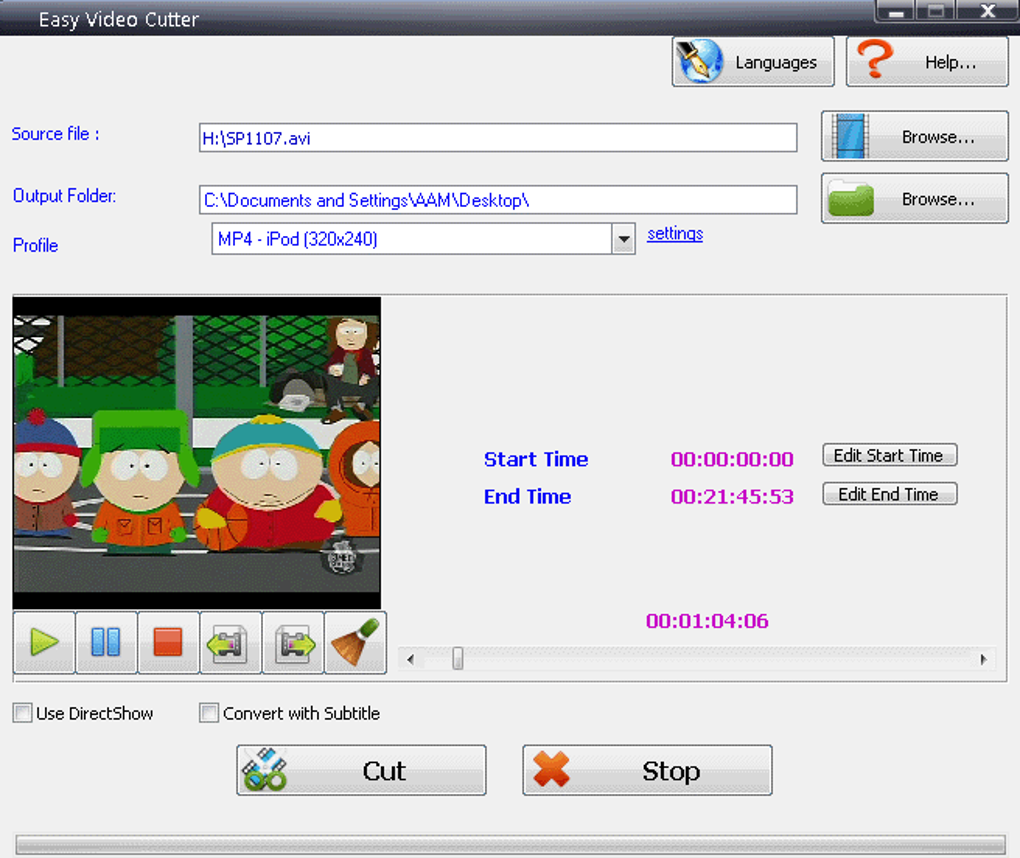Click the End Time value 00:21:45:53

tap(732, 497)
